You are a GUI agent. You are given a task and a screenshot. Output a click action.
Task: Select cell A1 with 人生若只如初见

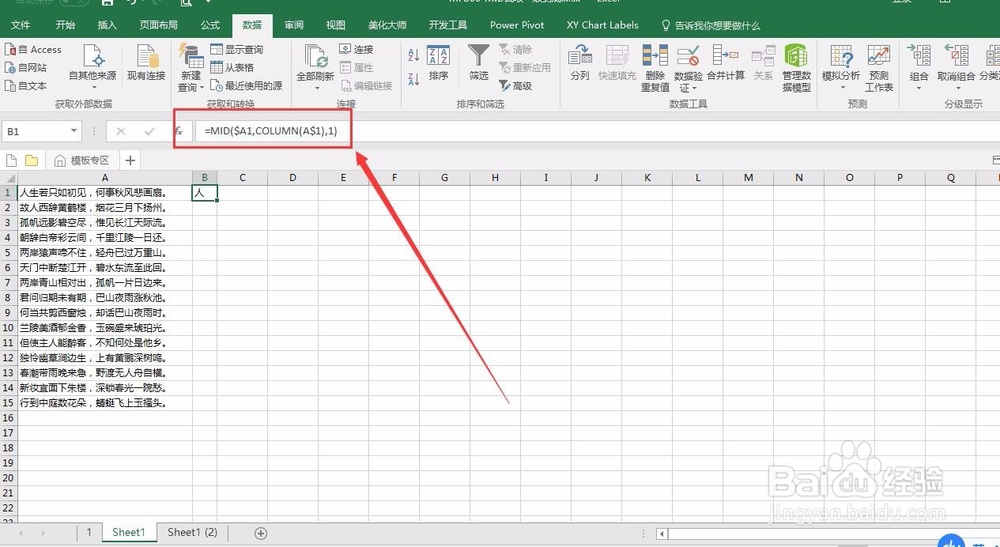coord(105,193)
